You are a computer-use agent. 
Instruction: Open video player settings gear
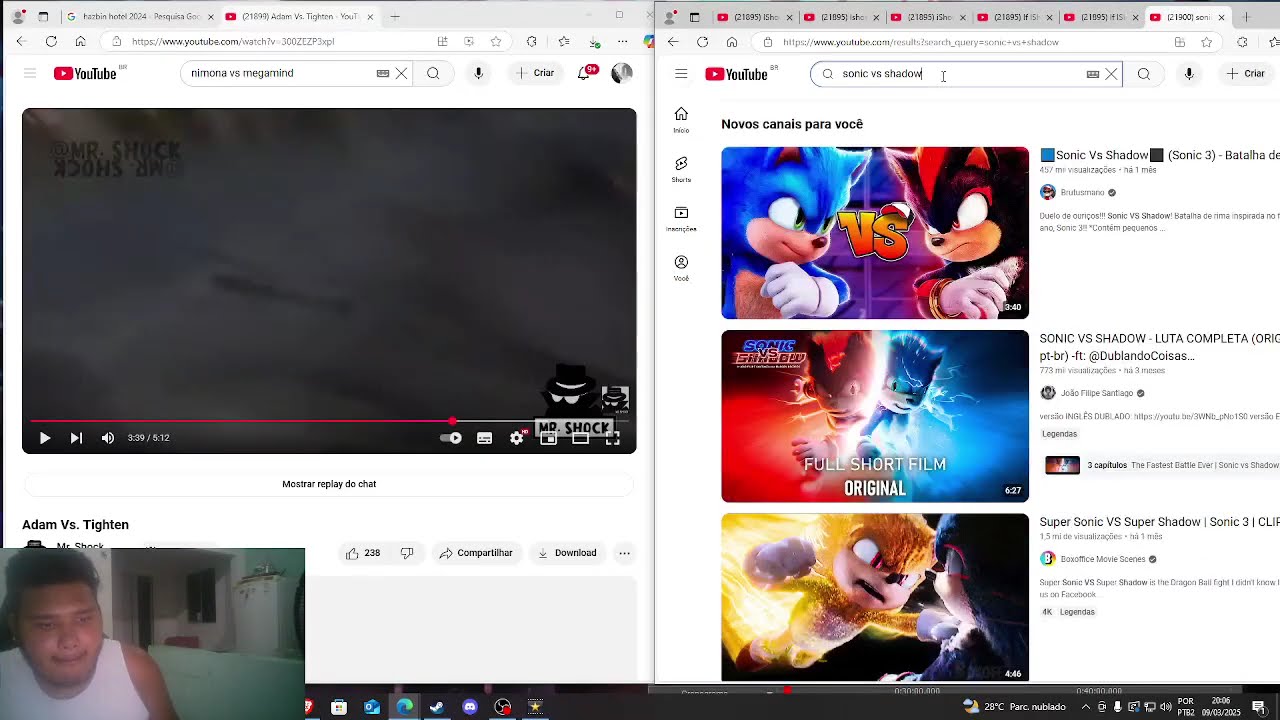[x=516, y=438]
